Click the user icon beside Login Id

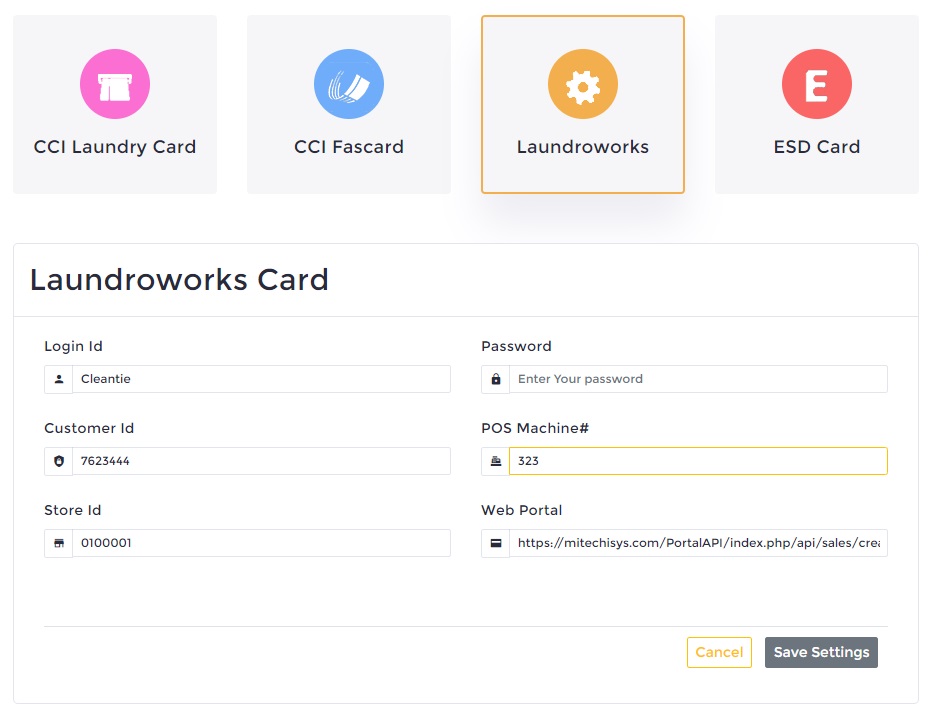59,379
